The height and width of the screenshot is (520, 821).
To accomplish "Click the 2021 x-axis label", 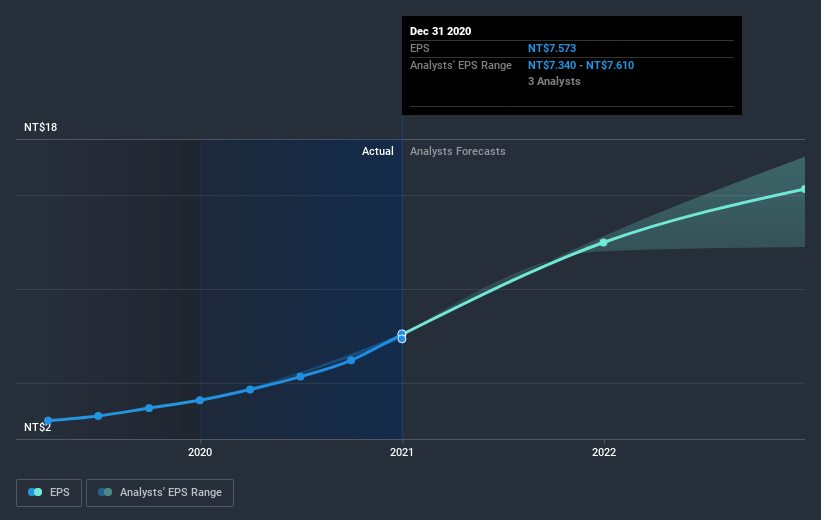I will (402, 452).
